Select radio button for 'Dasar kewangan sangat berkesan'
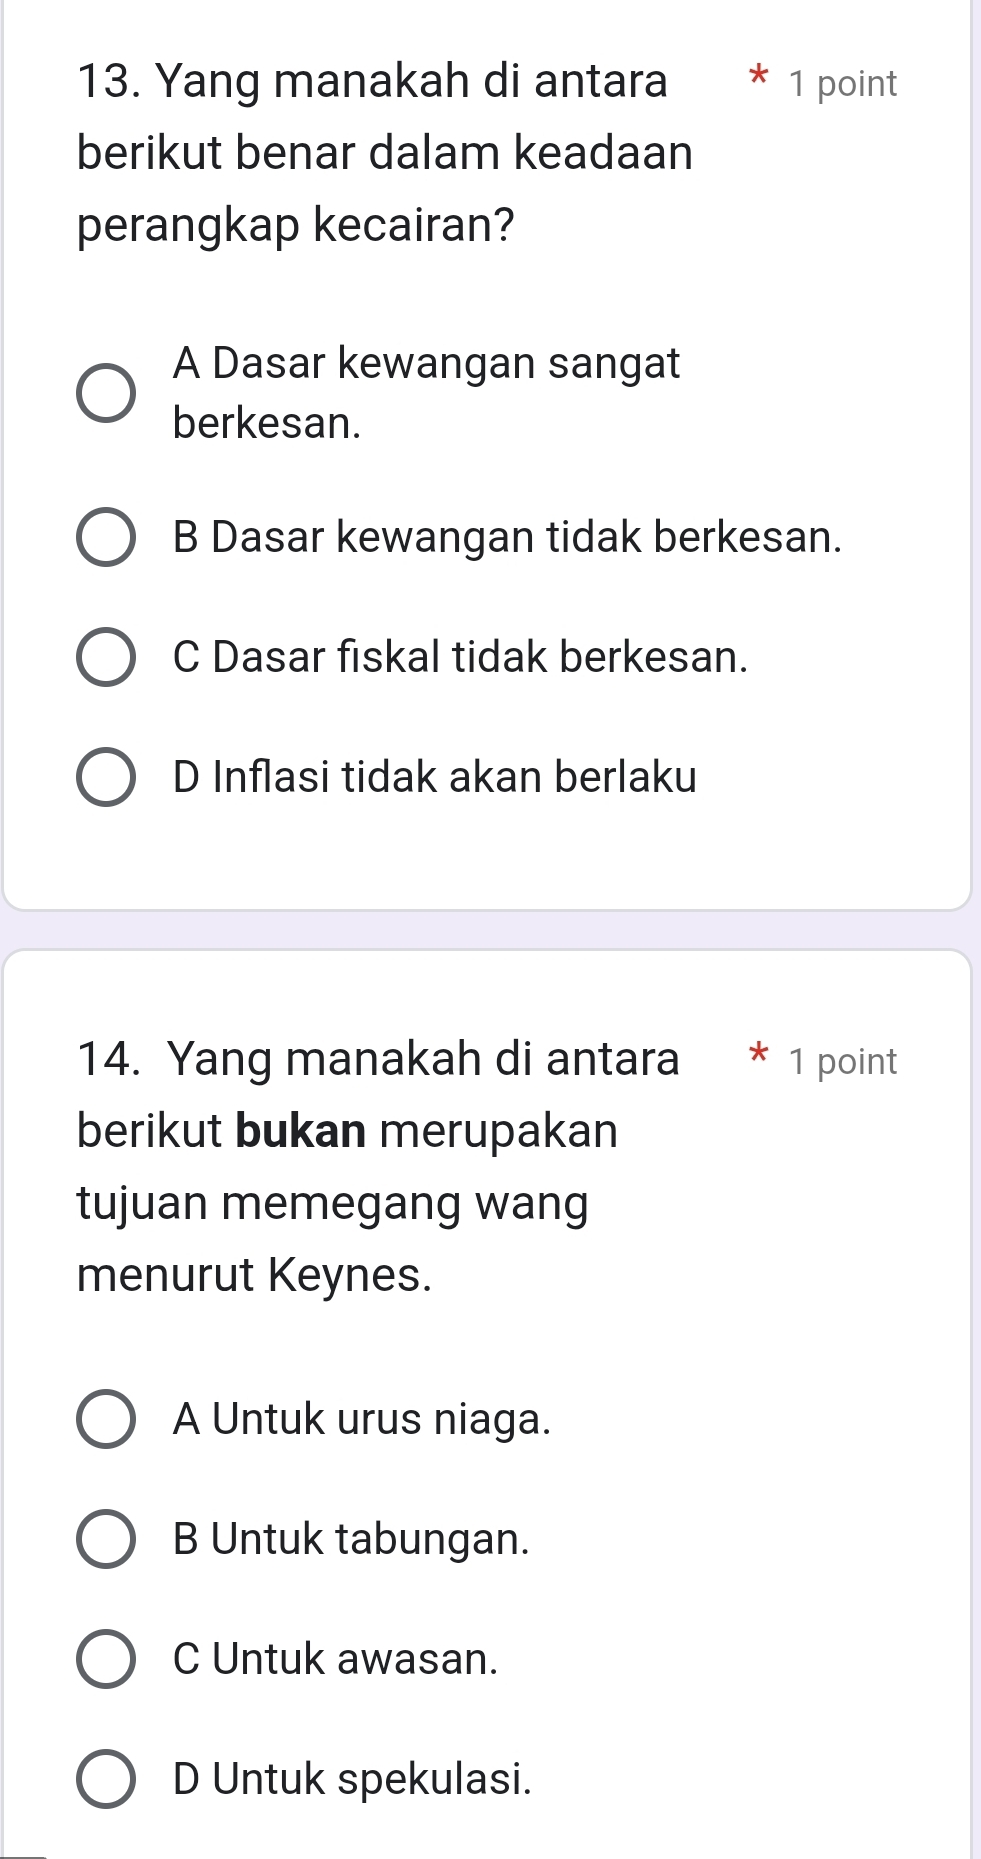 pyautogui.click(x=106, y=393)
